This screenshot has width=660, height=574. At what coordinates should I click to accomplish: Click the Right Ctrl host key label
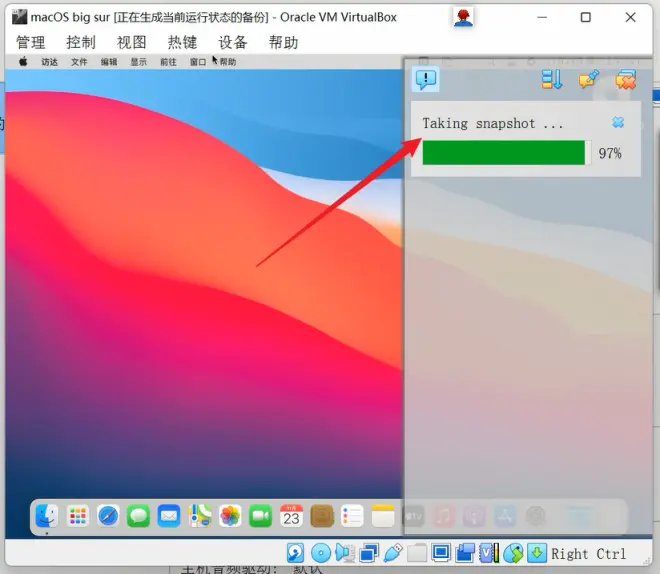click(589, 554)
